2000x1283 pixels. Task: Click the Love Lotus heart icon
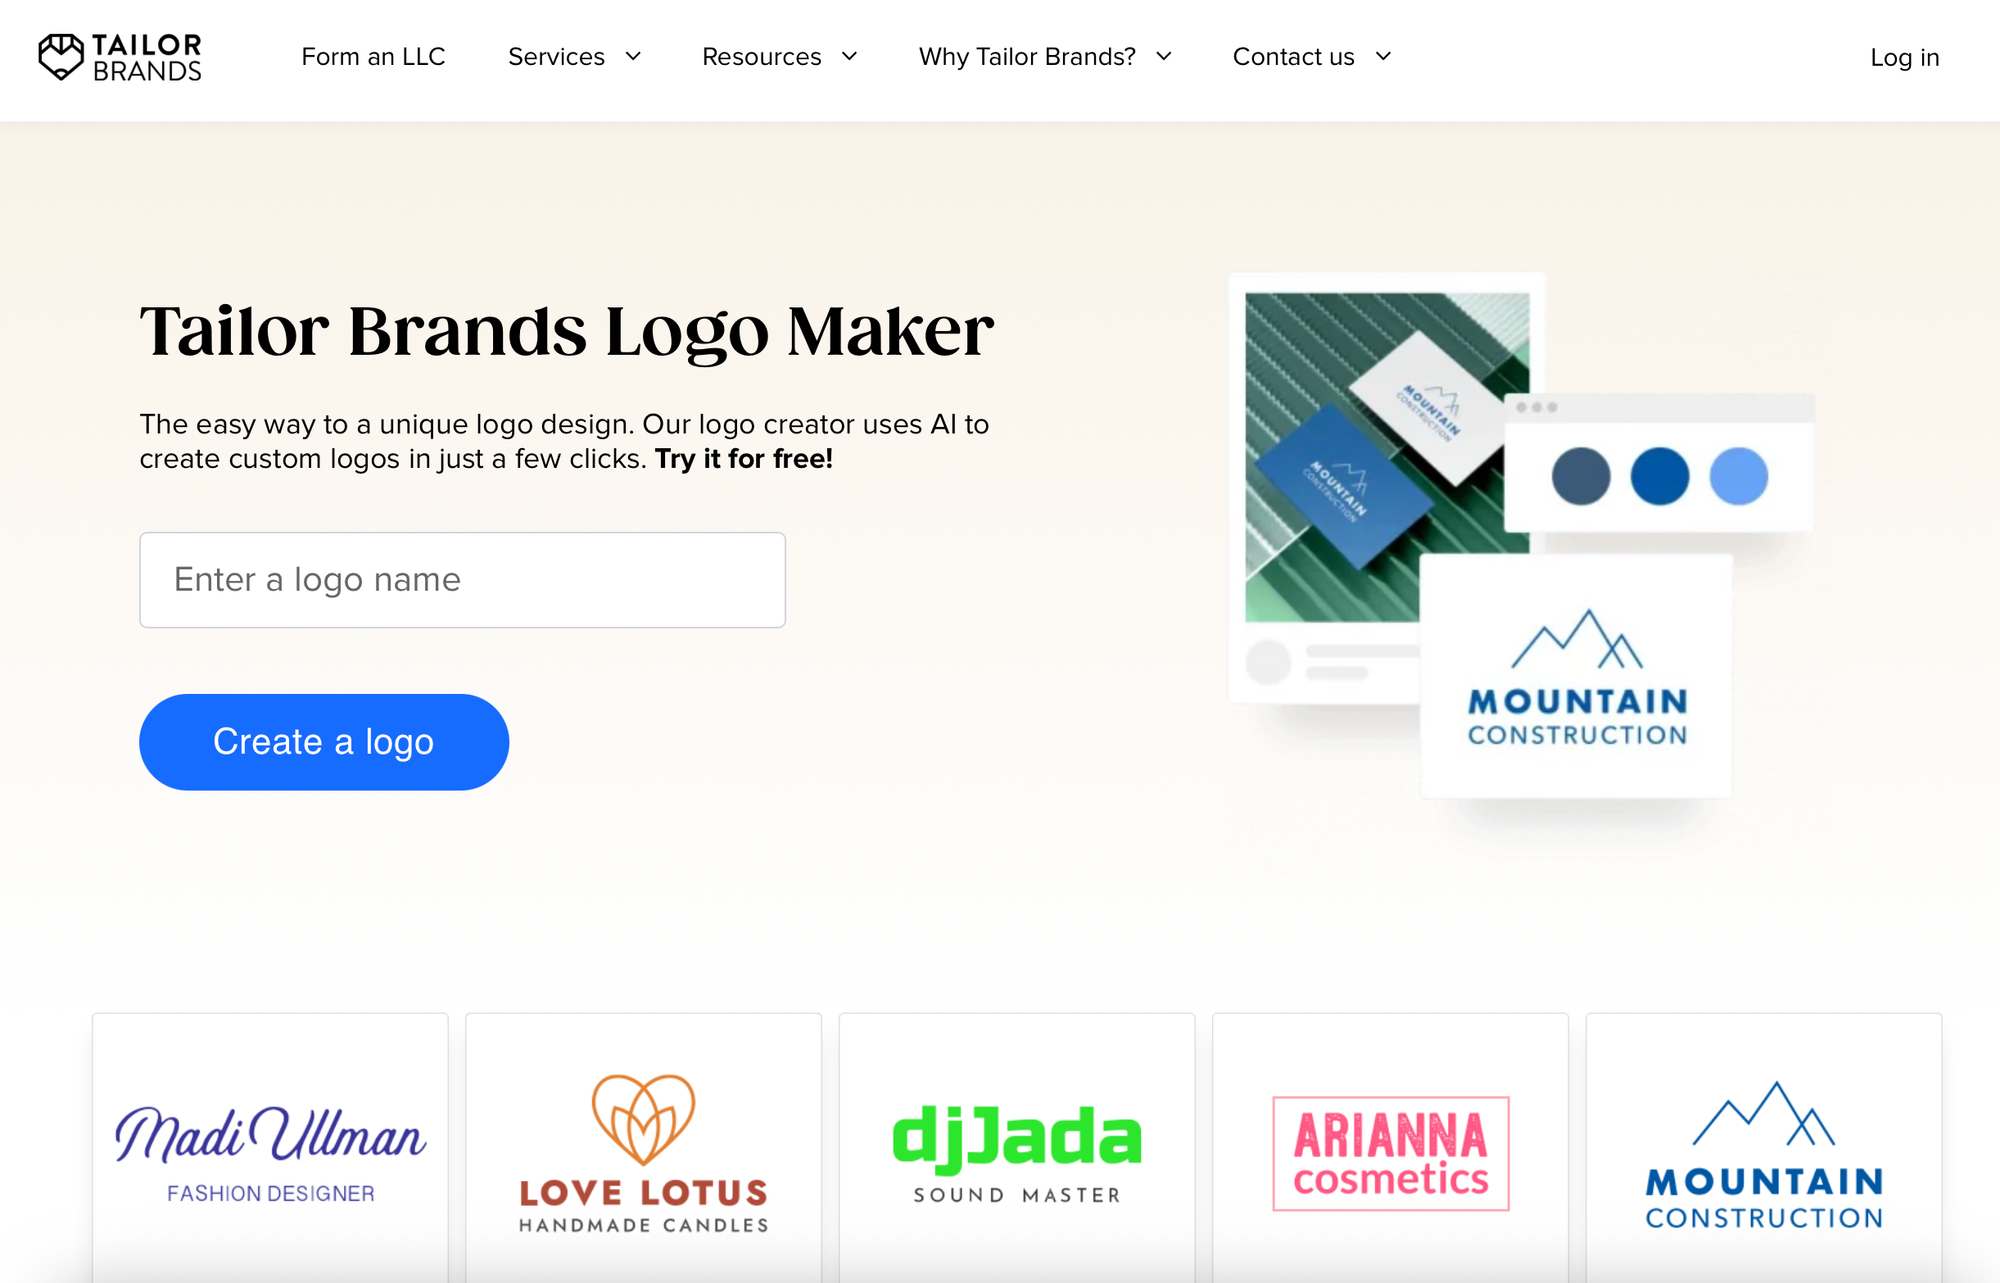(643, 1119)
